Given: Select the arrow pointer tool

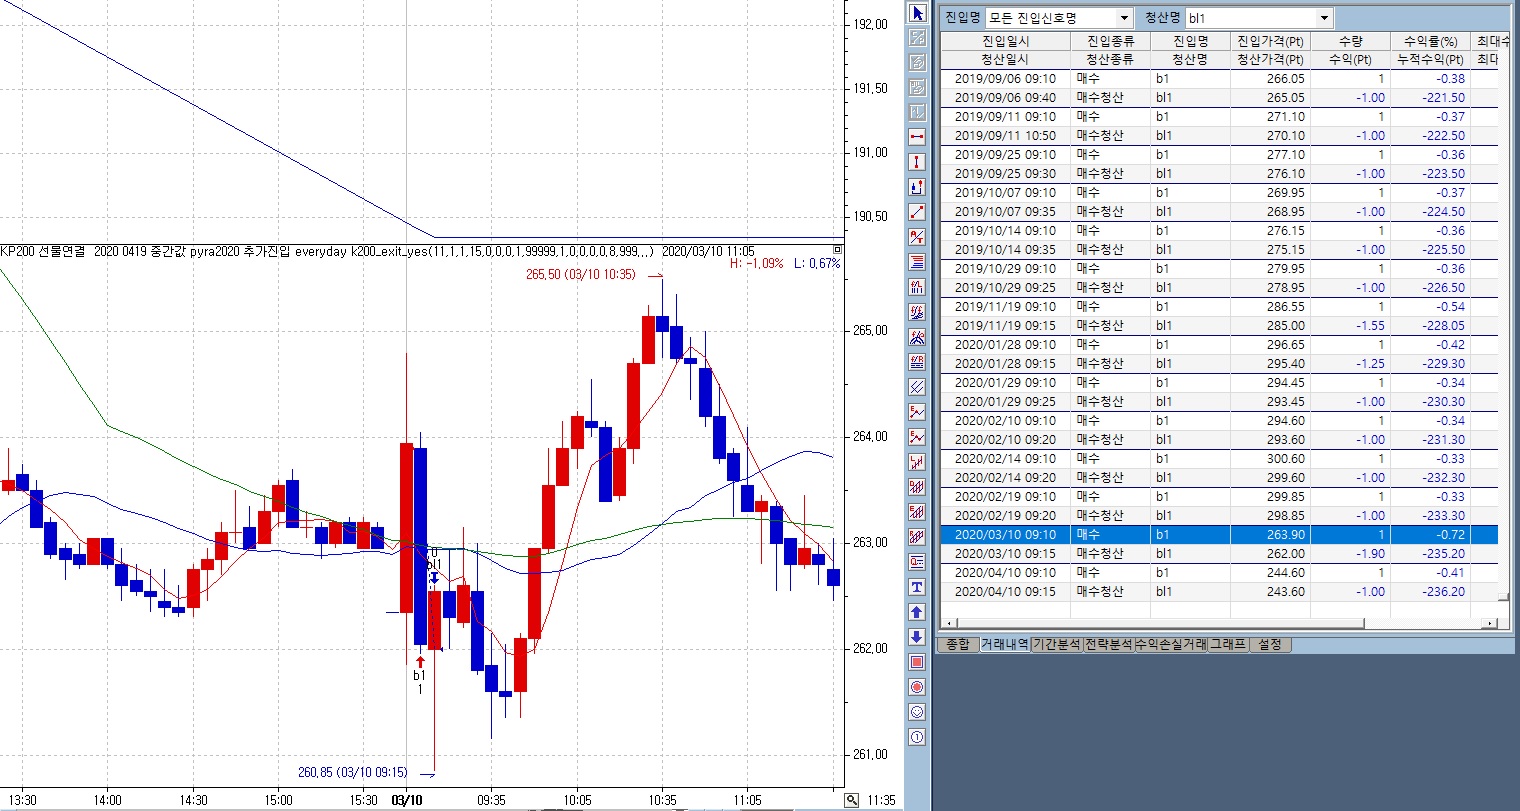Looking at the screenshot, I should point(917,13).
